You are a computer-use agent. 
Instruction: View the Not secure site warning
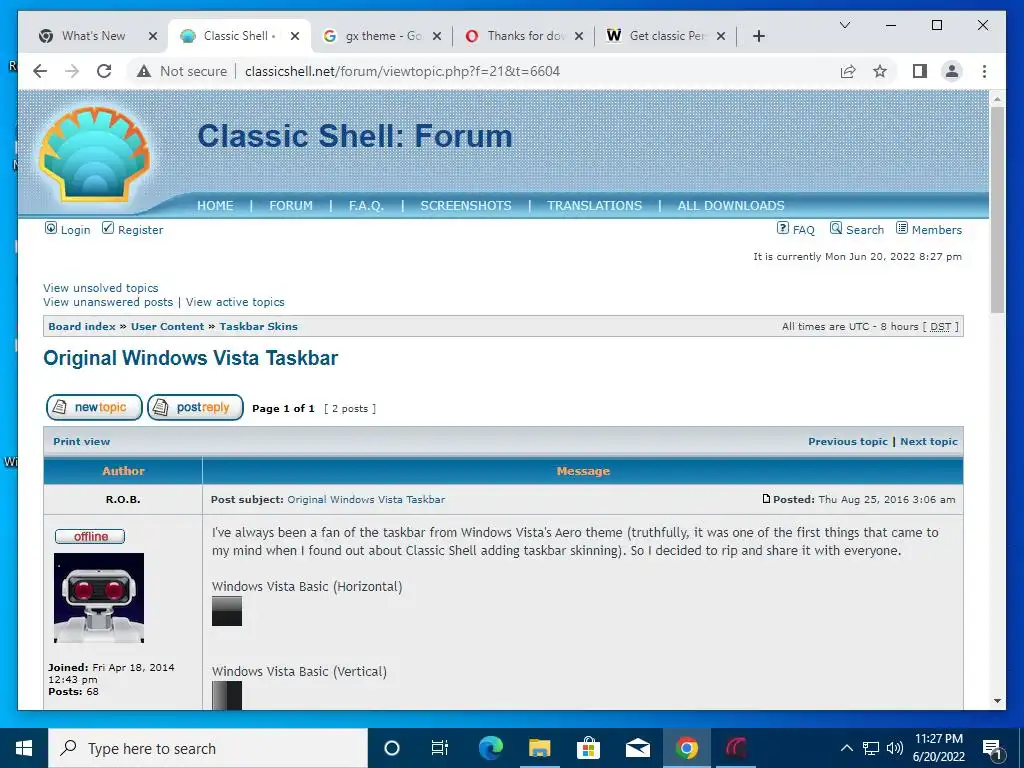[182, 71]
